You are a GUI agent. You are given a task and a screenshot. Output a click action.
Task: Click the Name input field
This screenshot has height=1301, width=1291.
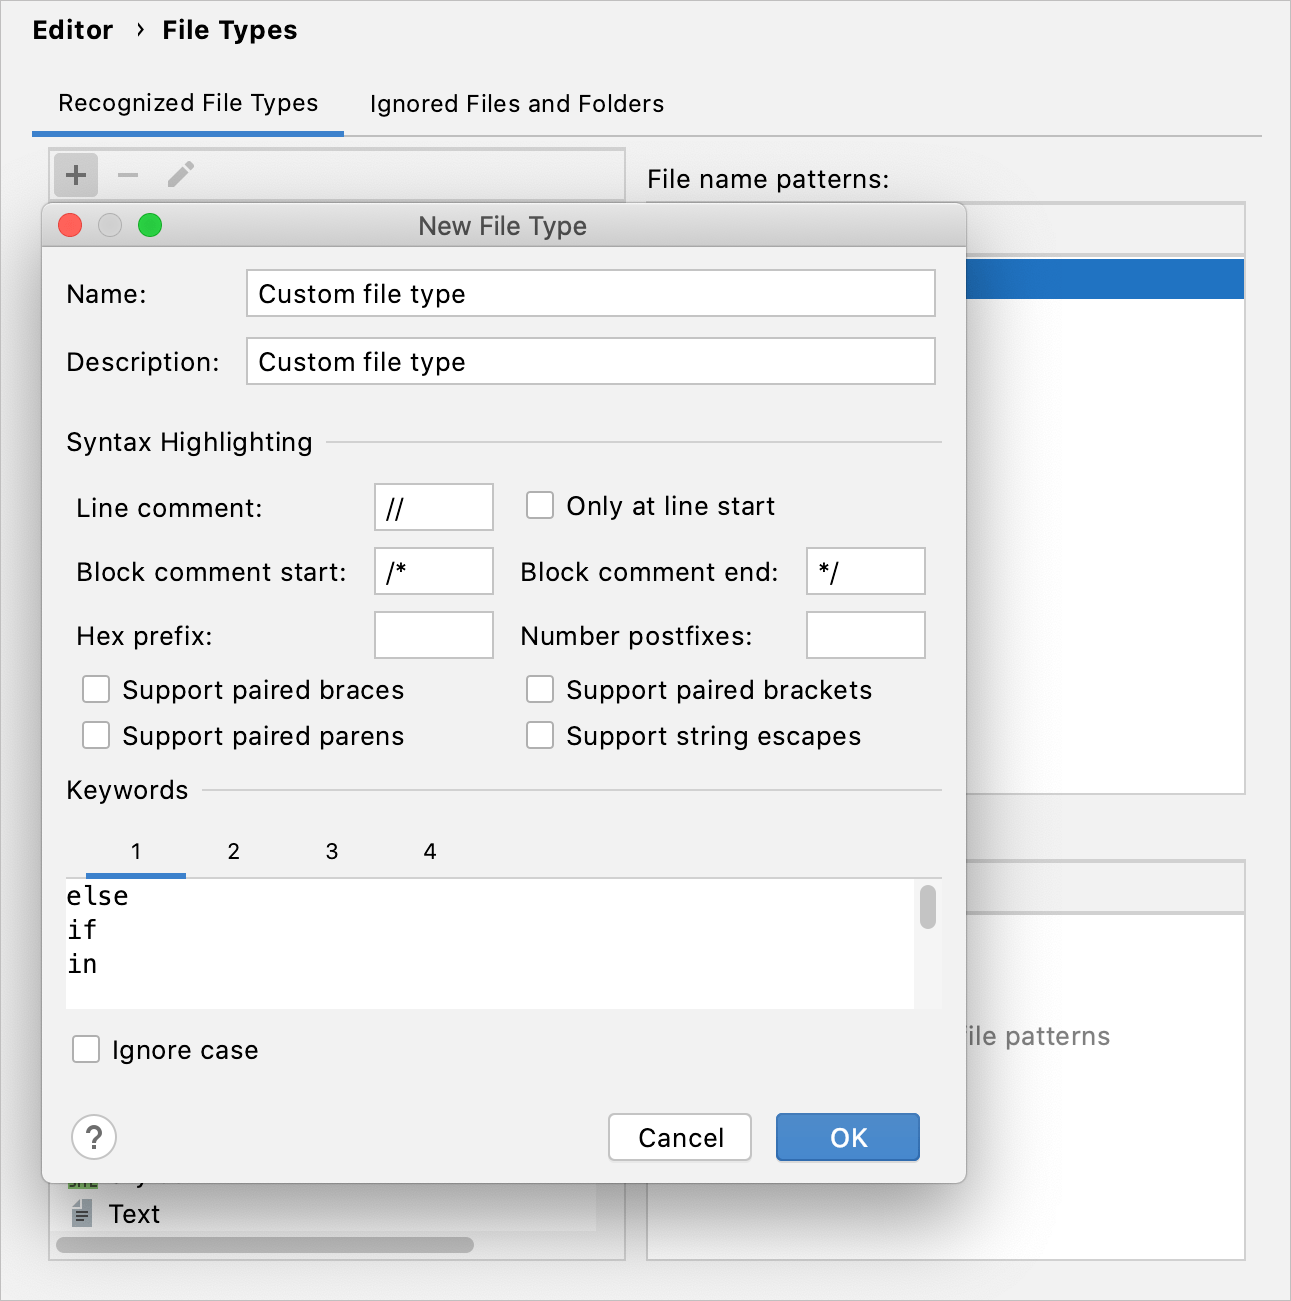(x=590, y=293)
